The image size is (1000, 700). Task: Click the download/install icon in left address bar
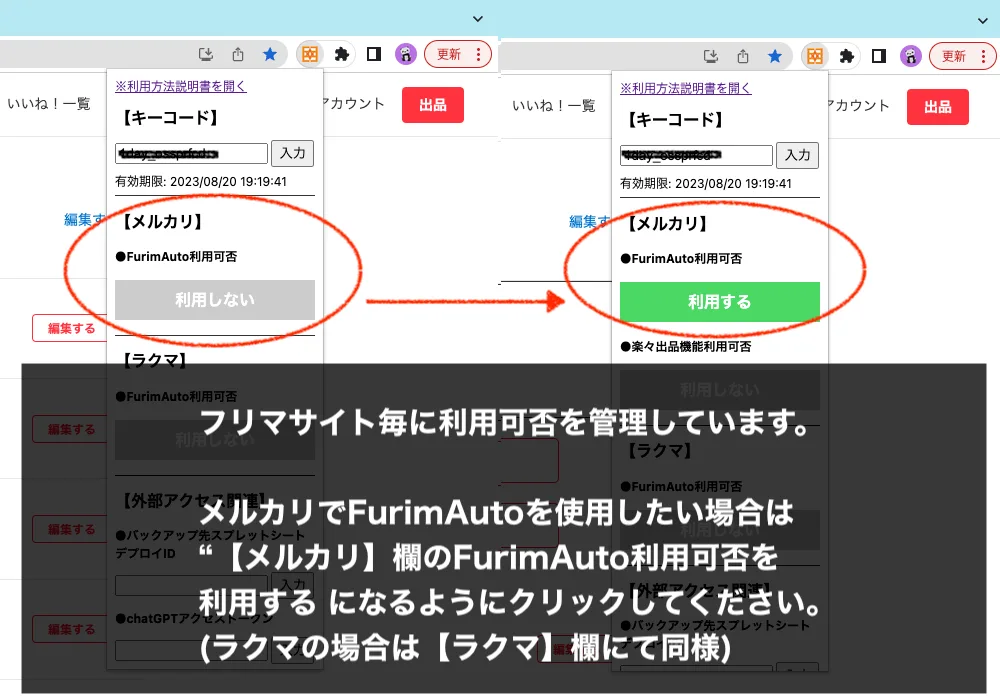click(206, 54)
